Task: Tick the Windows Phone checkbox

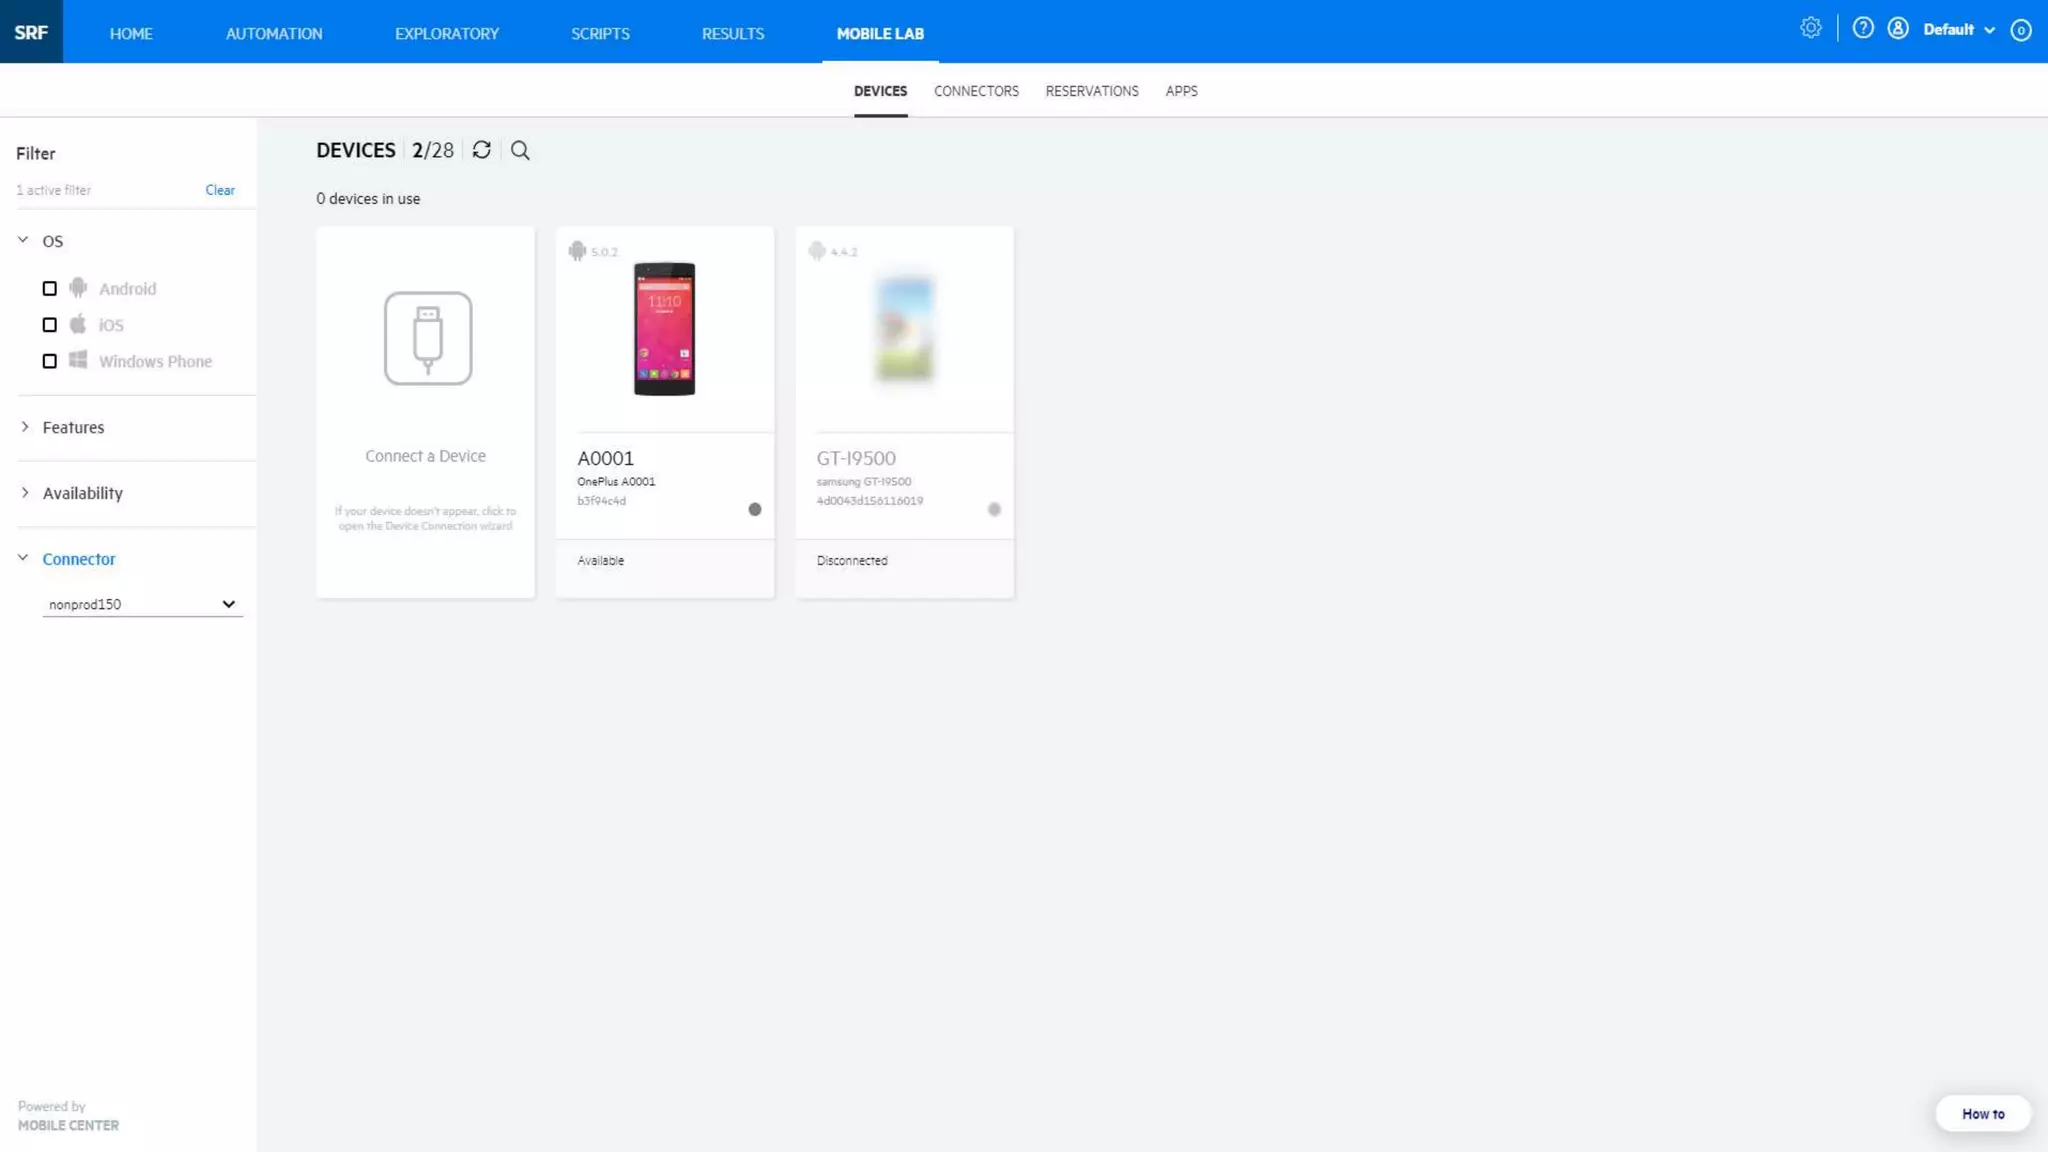Action: (50, 361)
